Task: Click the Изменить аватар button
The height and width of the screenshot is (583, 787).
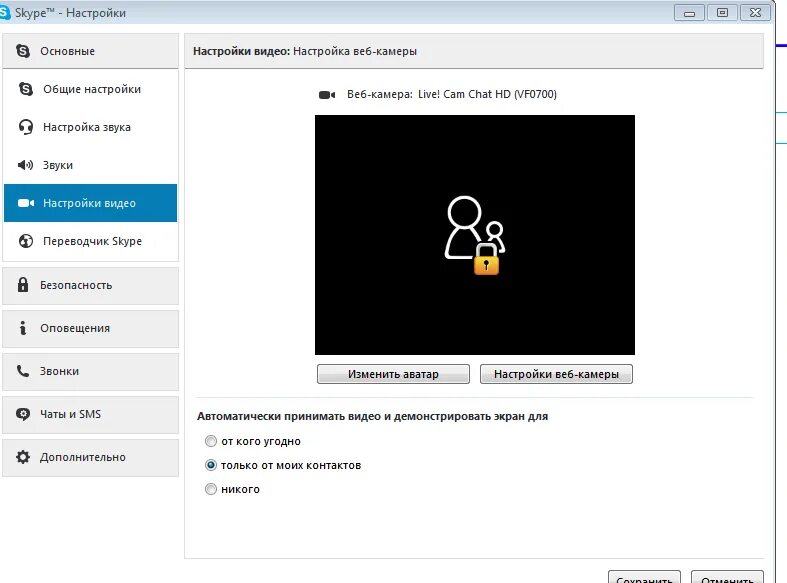Action: click(x=393, y=374)
